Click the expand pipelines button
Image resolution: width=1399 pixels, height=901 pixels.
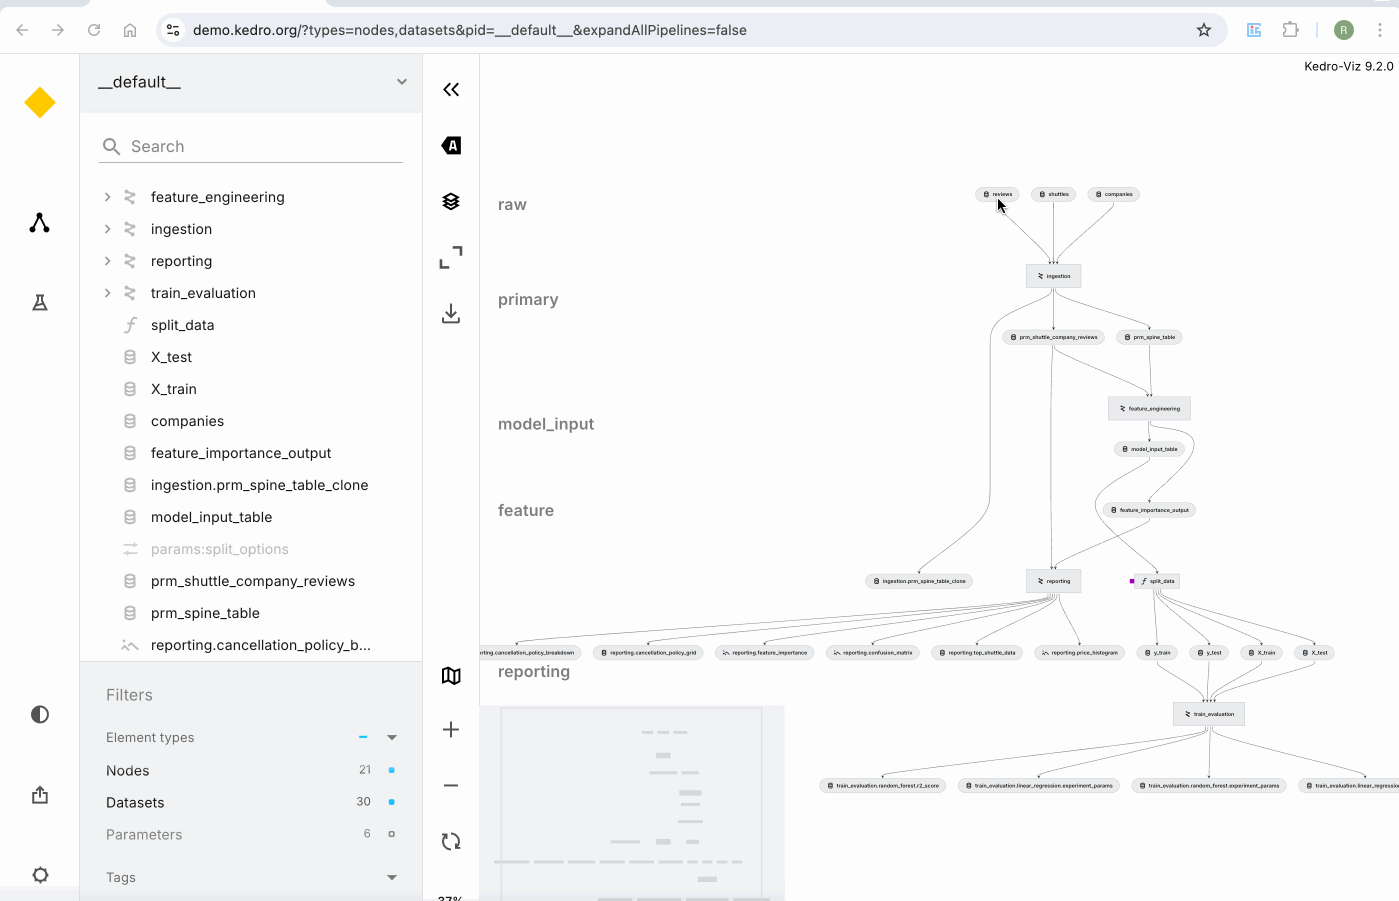451,258
